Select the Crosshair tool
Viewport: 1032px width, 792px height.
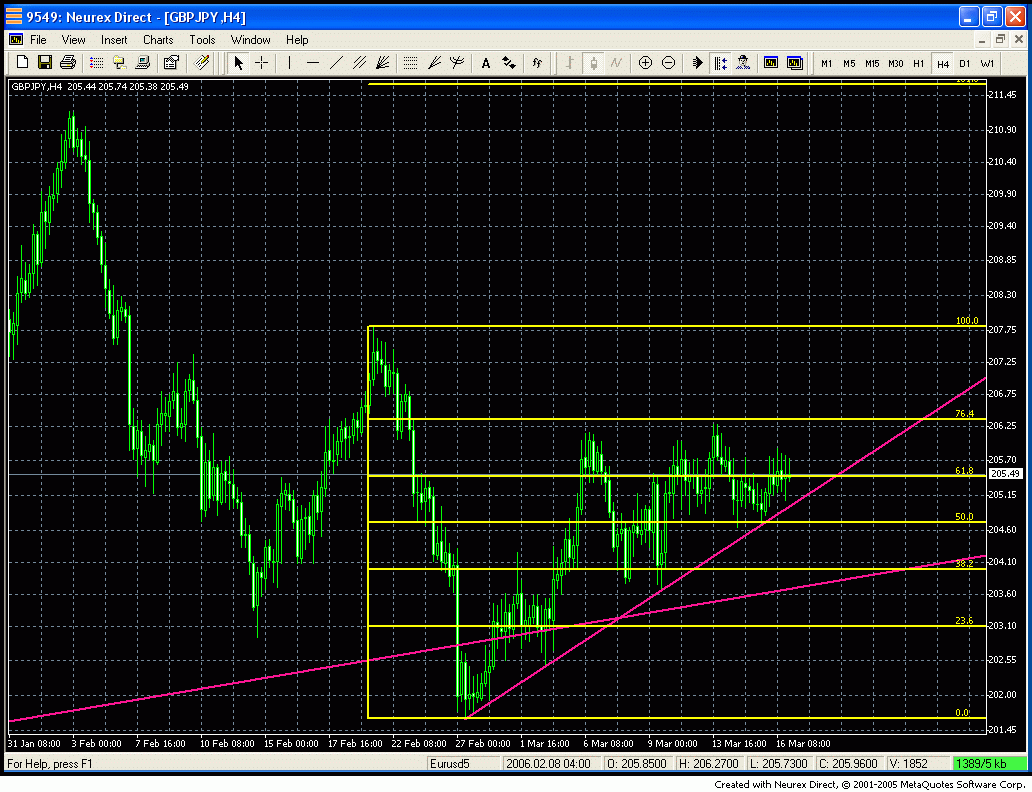pos(262,63)
